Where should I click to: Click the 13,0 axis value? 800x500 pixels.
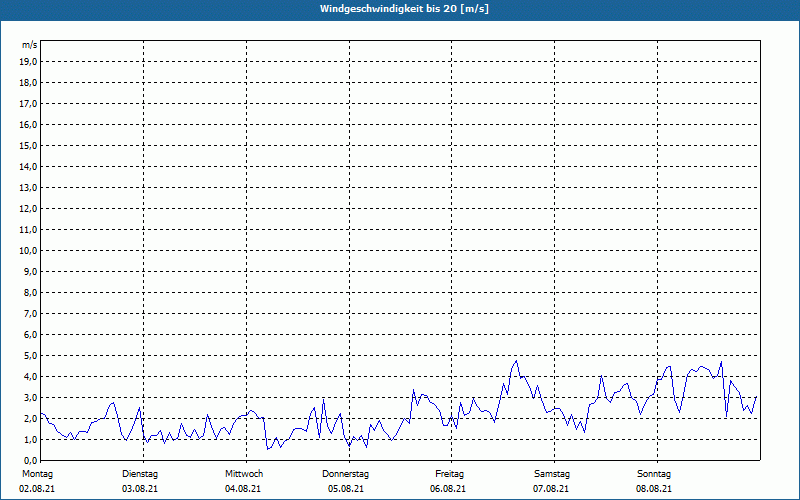coord(29,187)
